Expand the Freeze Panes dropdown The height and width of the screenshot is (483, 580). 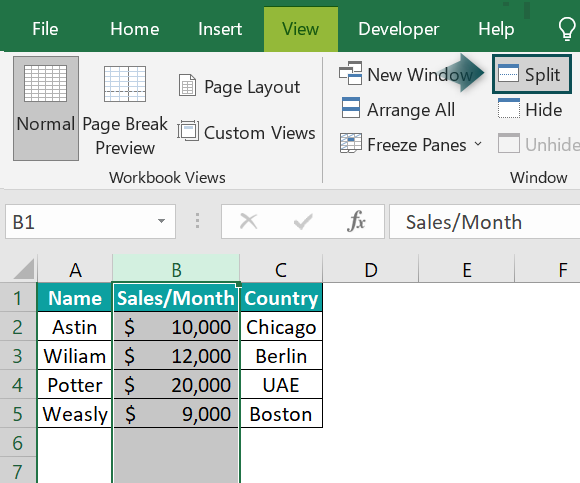[478, 143]
